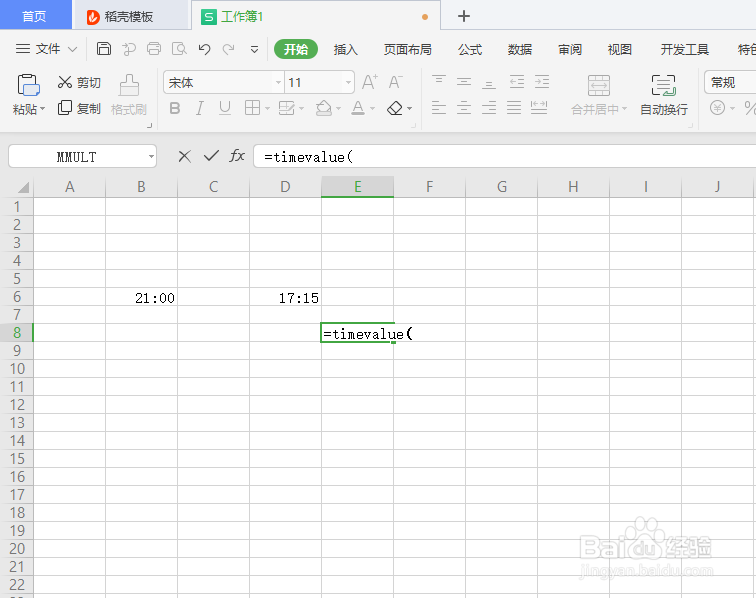Increase indent icon
756x598 pixels.
pos(542,82)
